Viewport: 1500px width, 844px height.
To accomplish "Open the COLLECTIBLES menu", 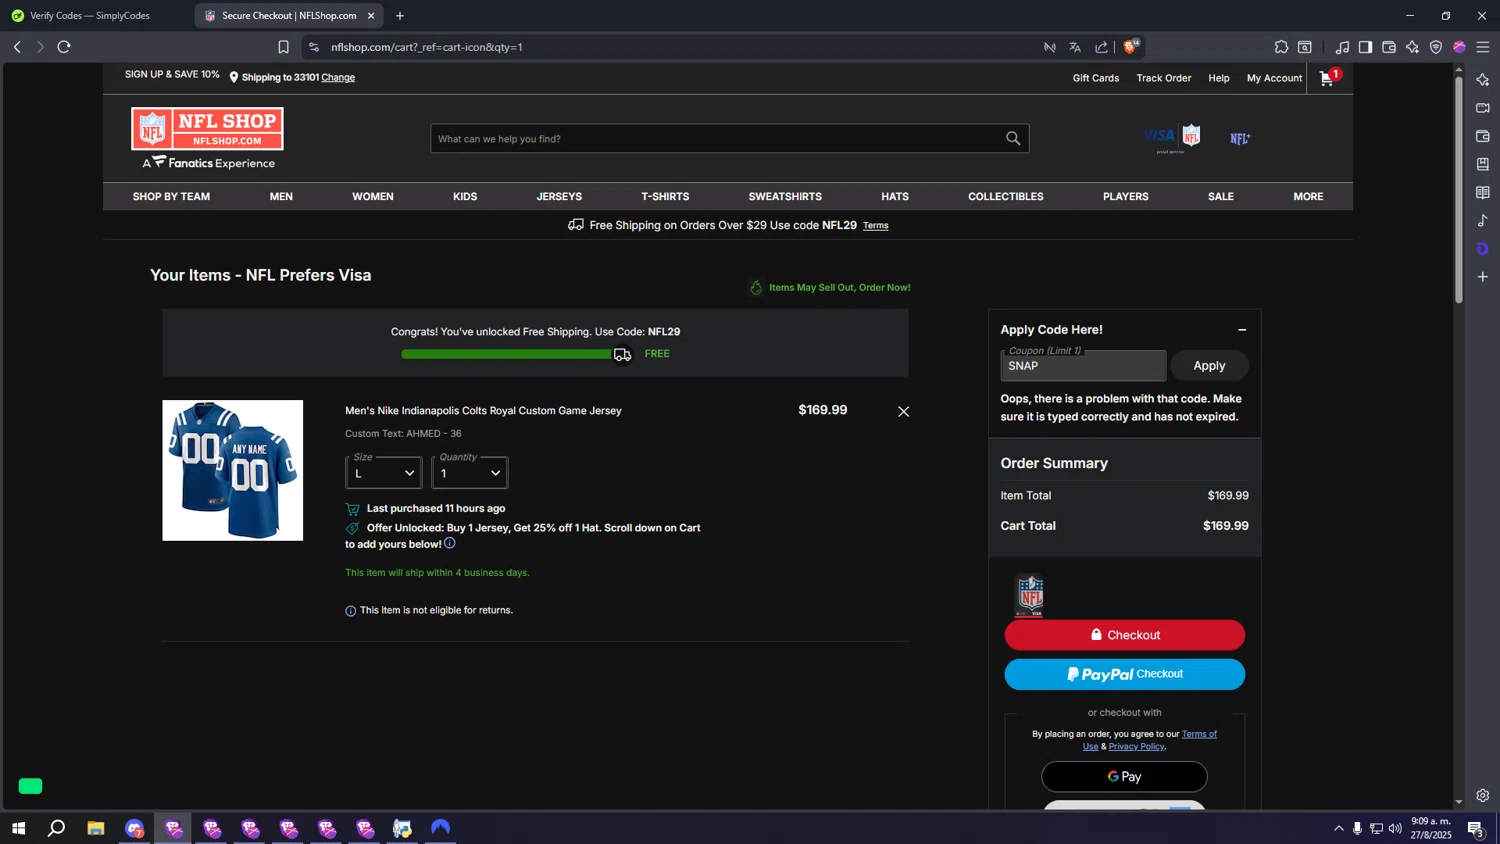I will click(x=1006, y=197).
